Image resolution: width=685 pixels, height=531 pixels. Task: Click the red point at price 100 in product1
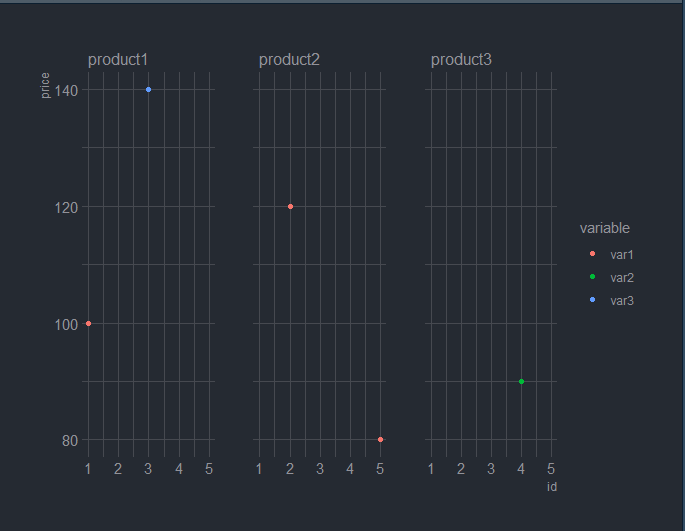click(x=88, y=323)
